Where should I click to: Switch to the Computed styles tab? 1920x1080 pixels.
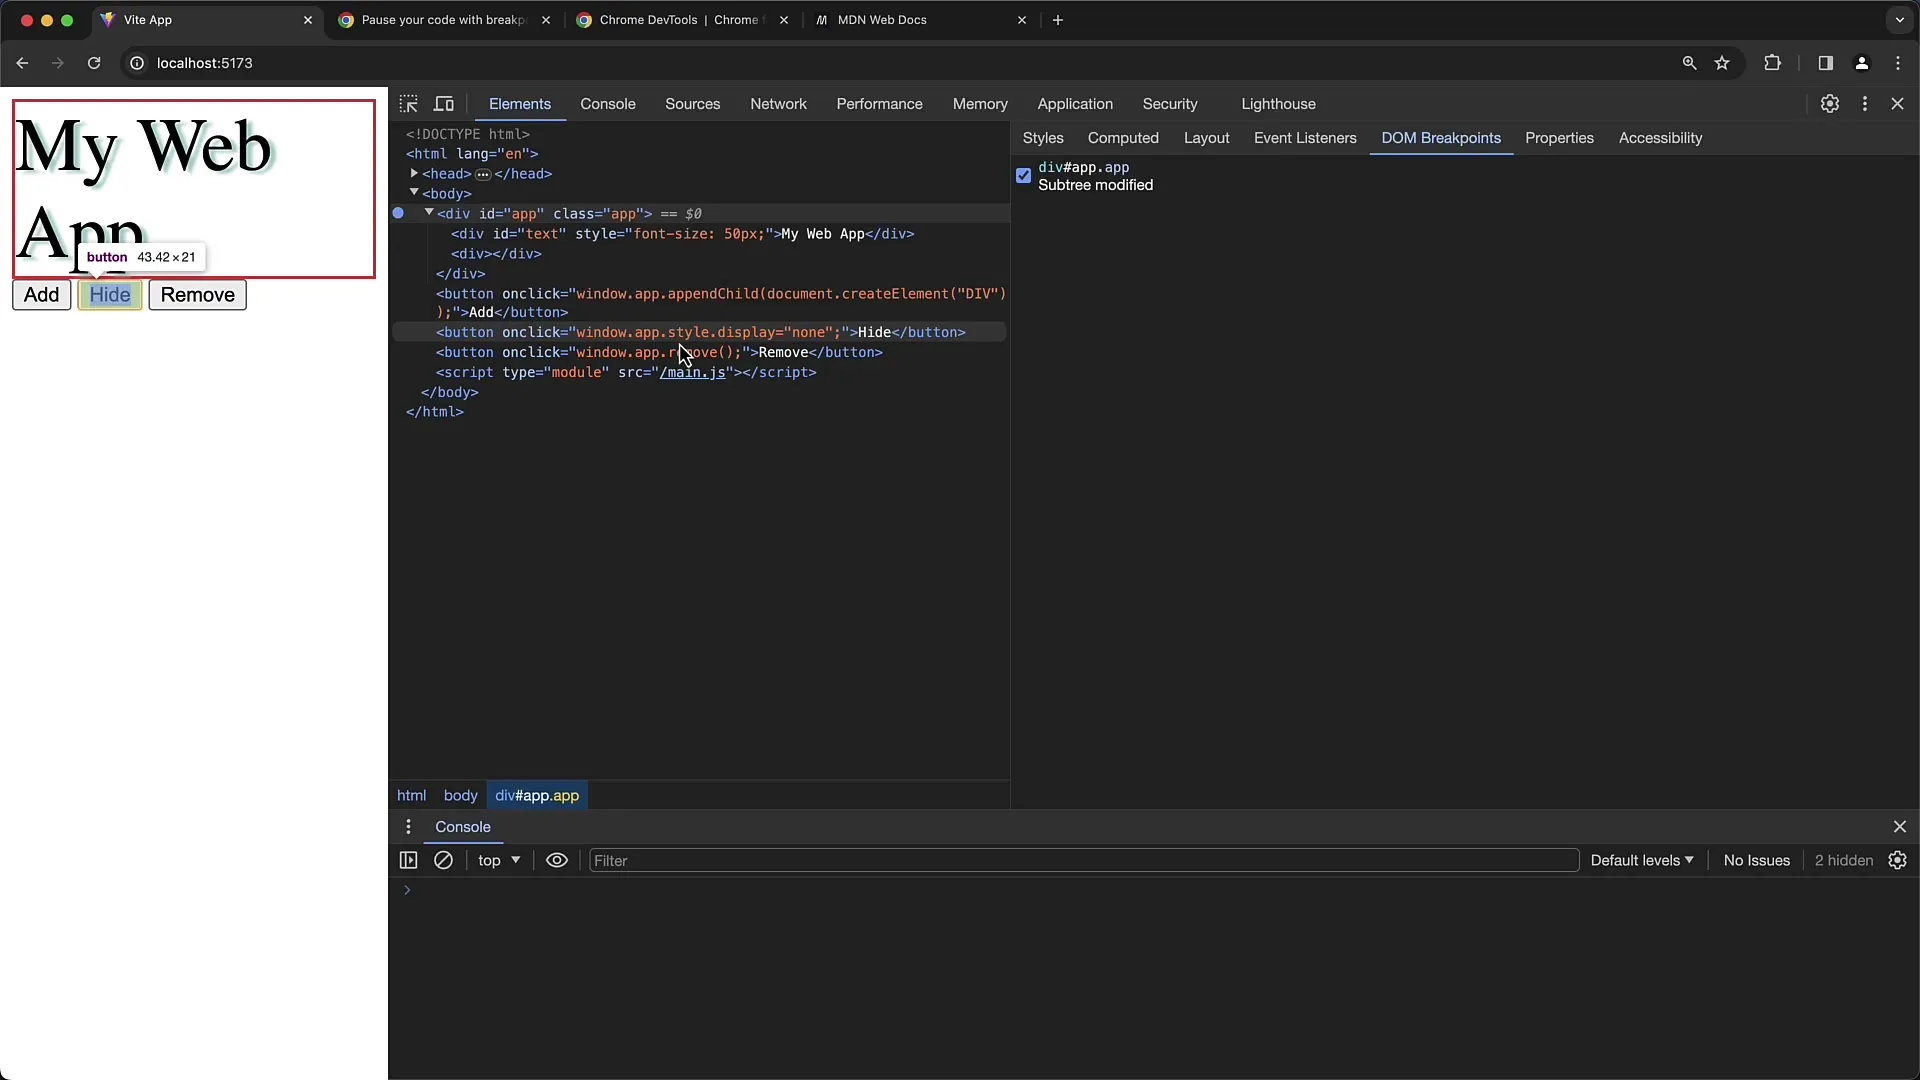coord(1121,137)
